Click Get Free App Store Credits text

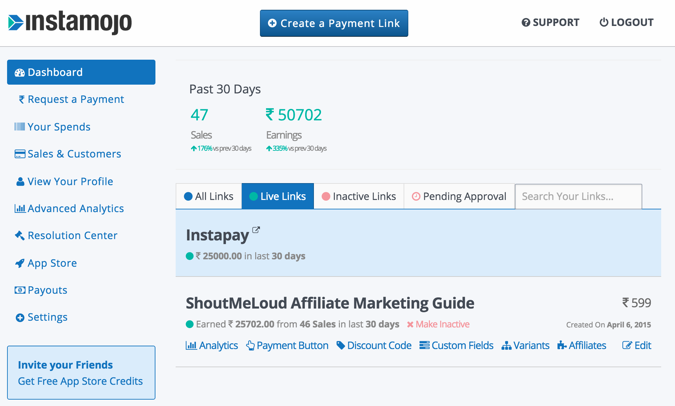(80, 381)
